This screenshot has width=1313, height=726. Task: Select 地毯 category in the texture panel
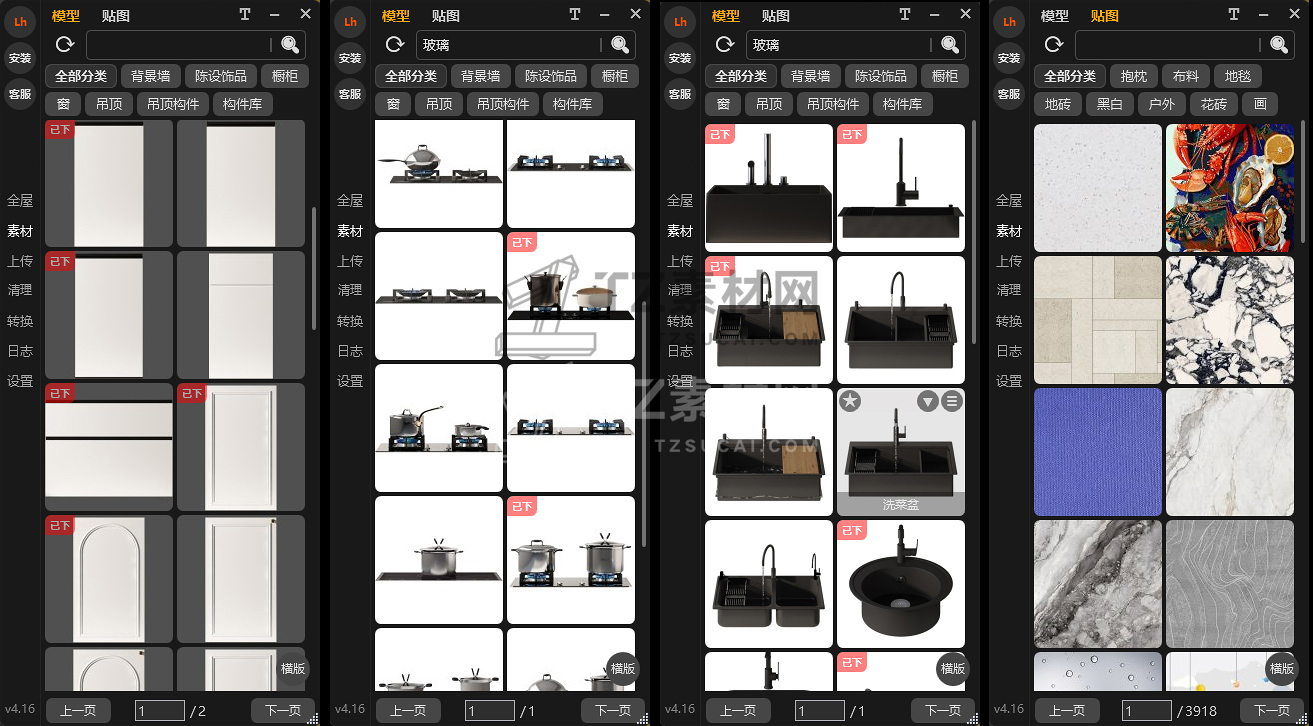(x=1238, y=76)
